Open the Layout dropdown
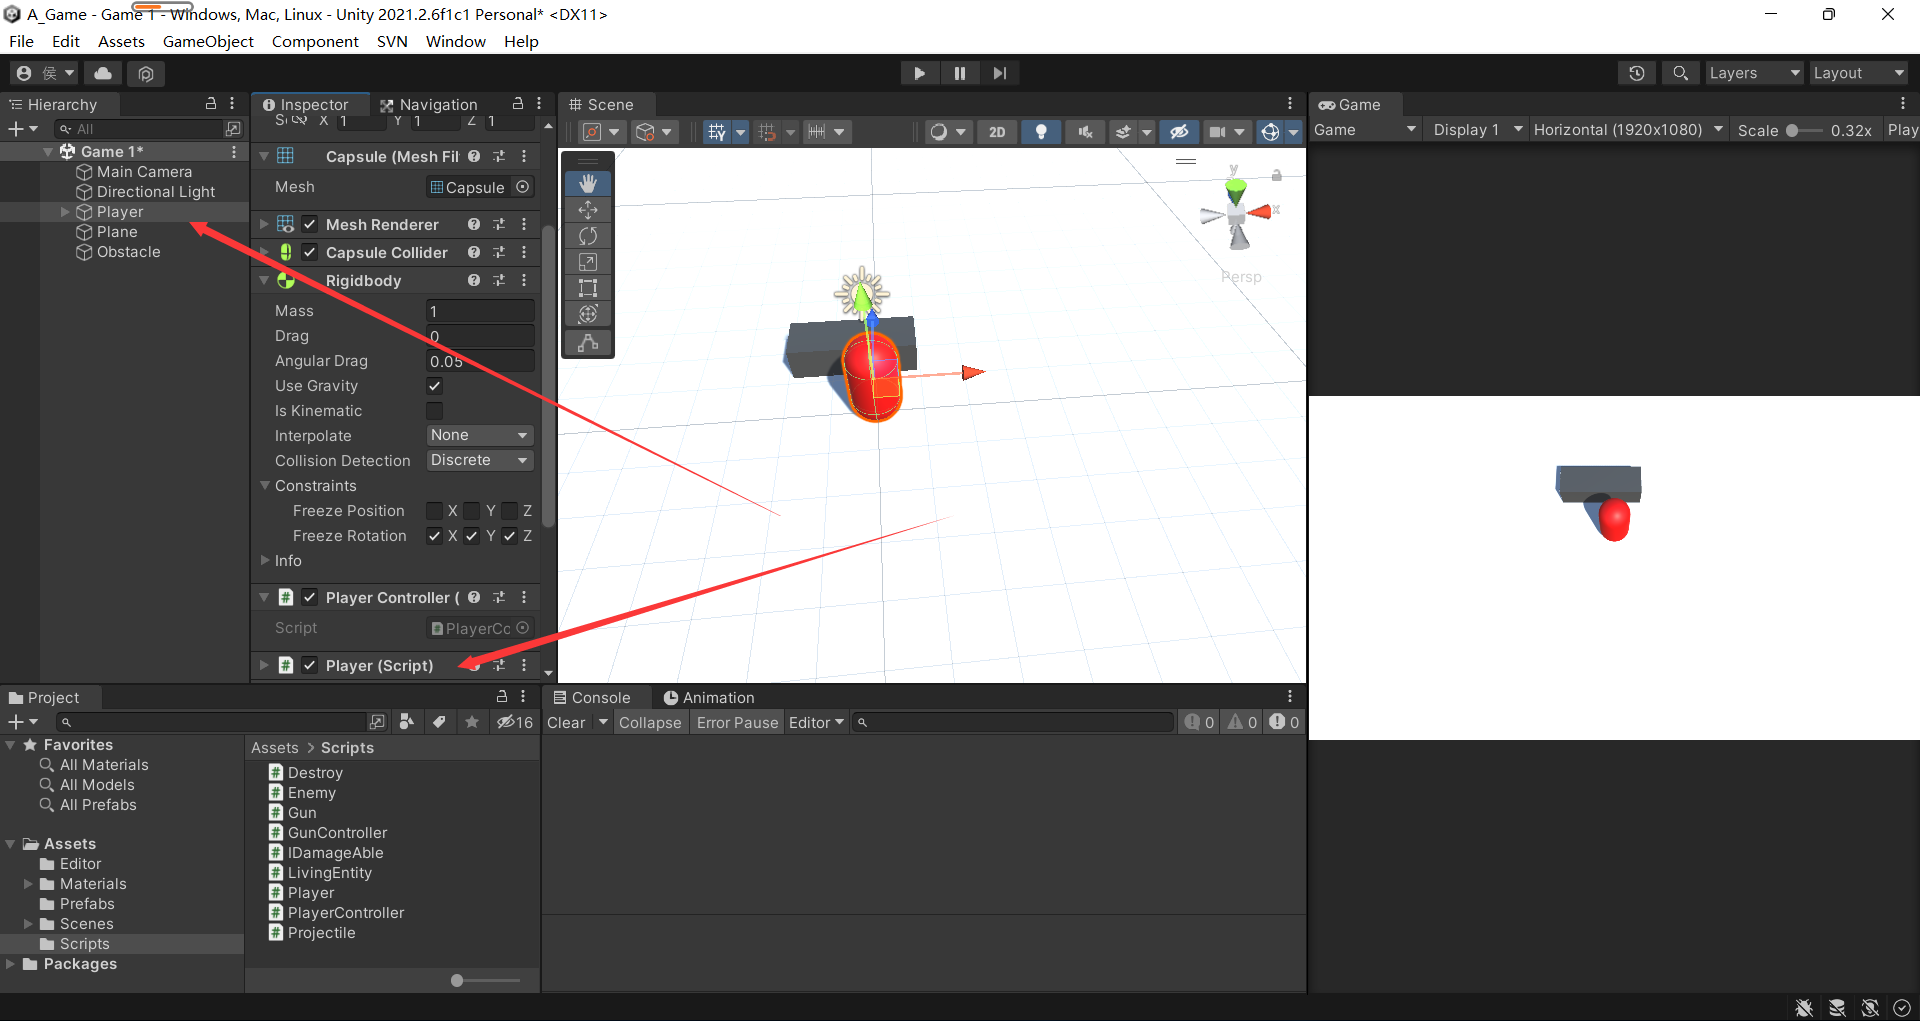 (x=1858, y=73)
